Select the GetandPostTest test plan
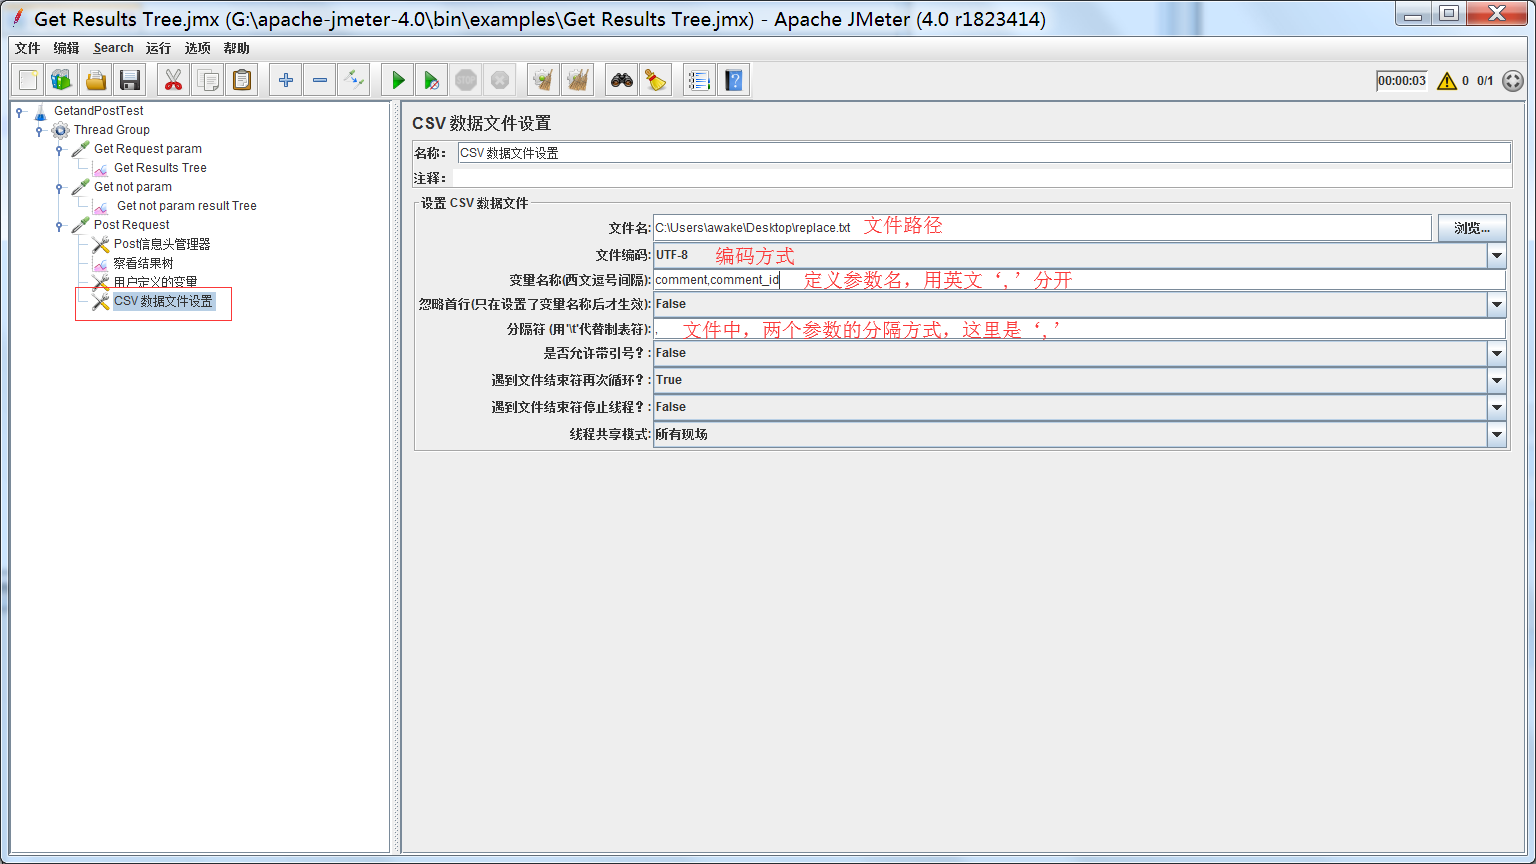Viewport: 1536px width, 864px height. 98,111
